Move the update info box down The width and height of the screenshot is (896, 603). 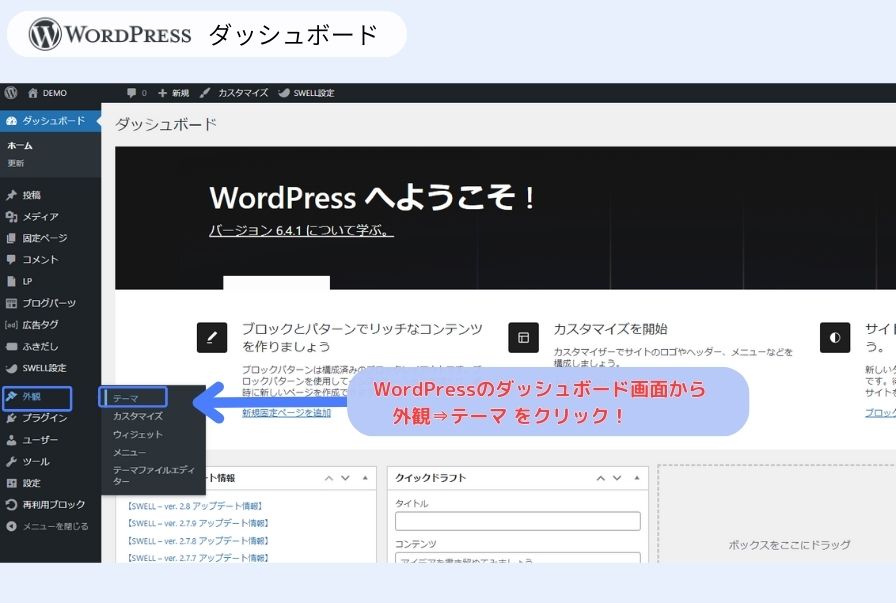(345, 478)
